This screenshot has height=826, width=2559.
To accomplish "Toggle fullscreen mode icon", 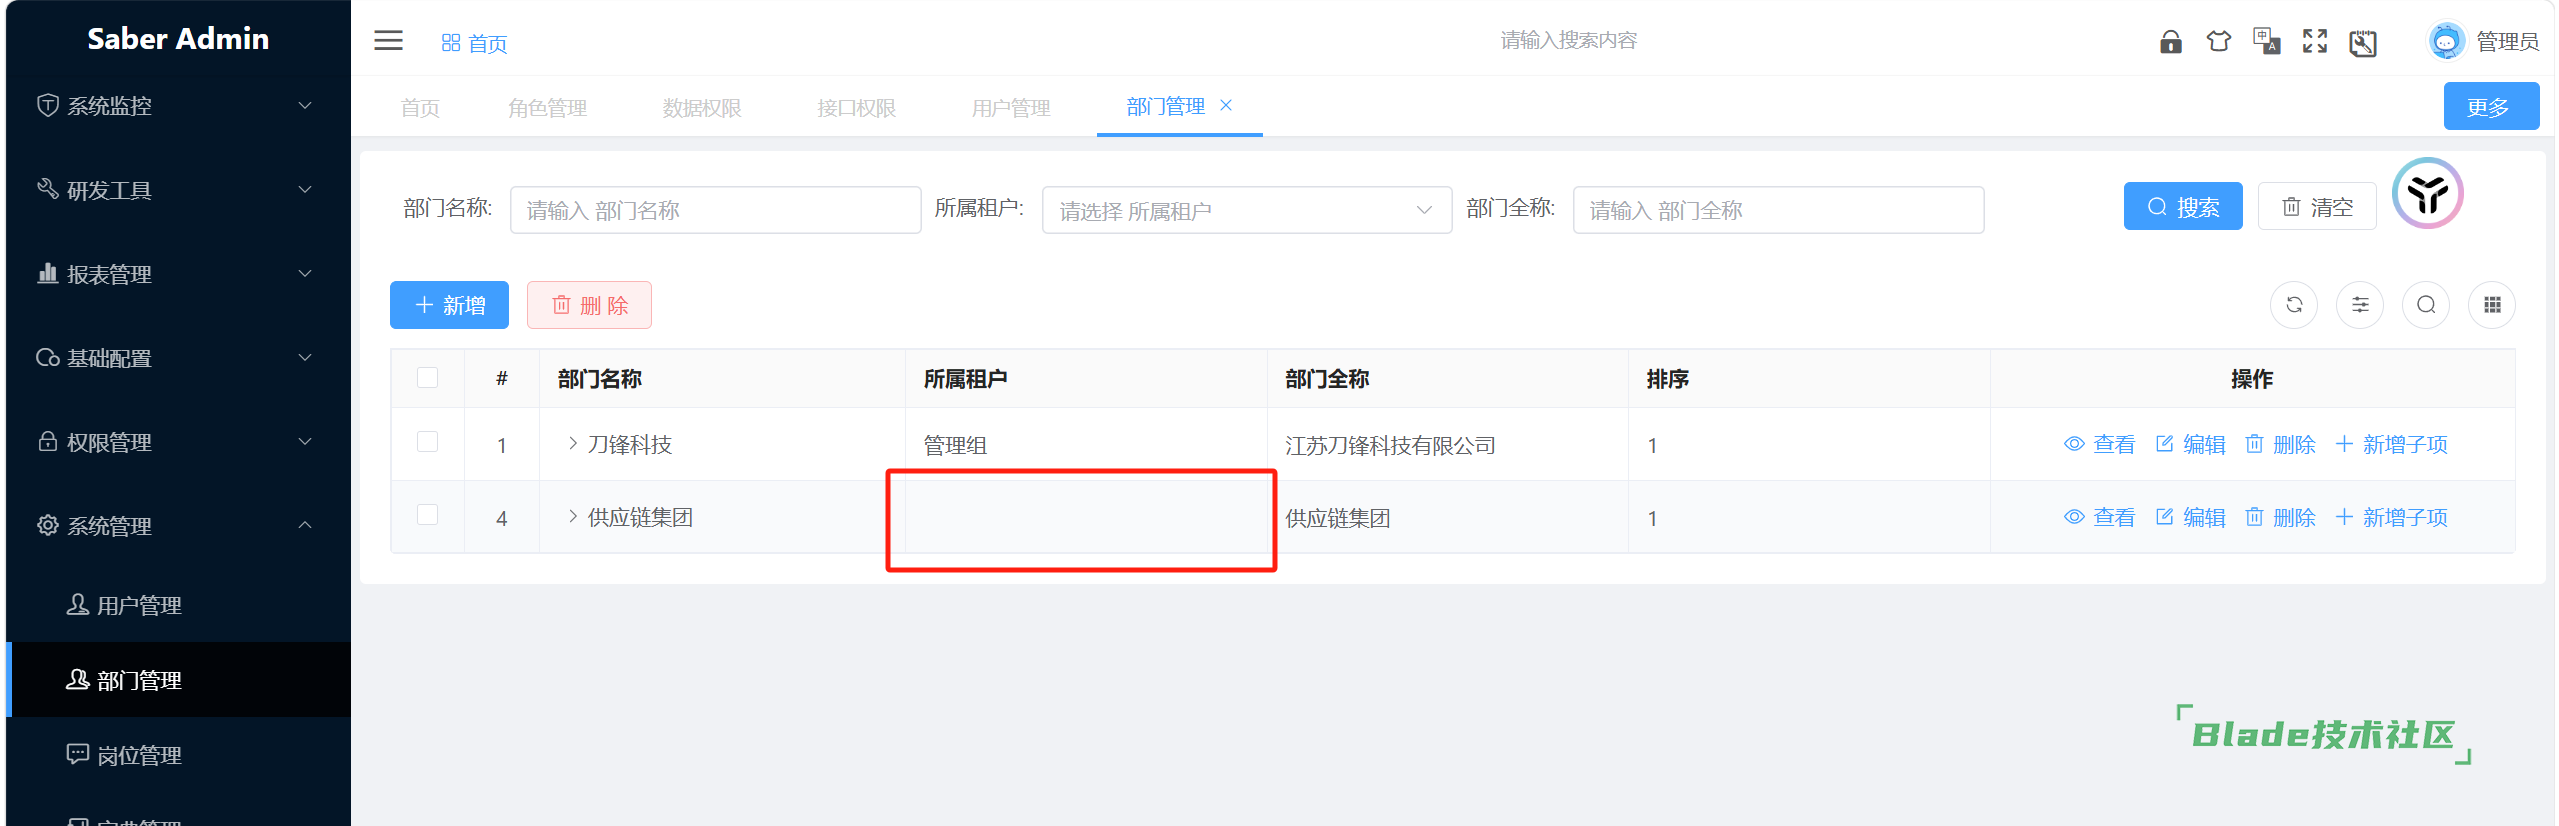I will point(2314,41).
